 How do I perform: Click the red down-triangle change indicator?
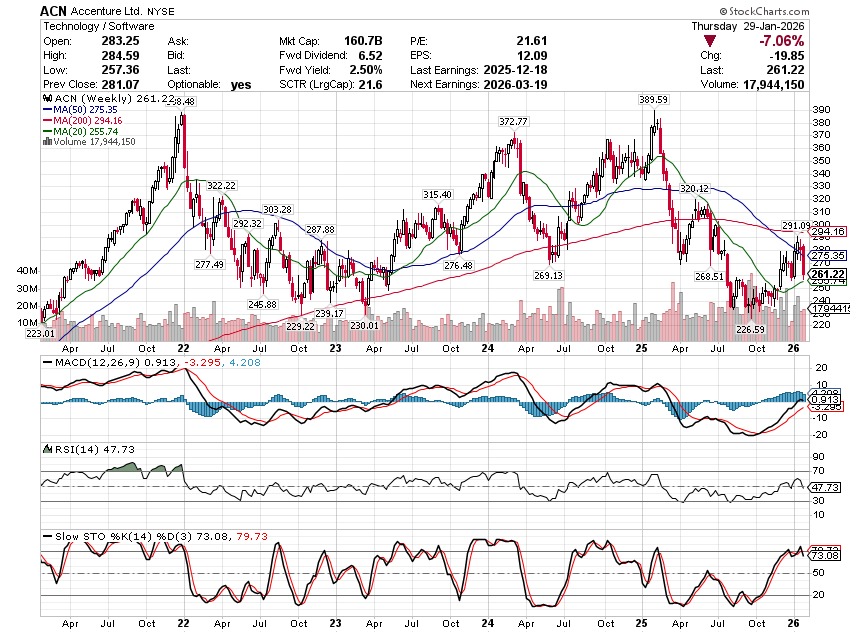tap(709, 42)
